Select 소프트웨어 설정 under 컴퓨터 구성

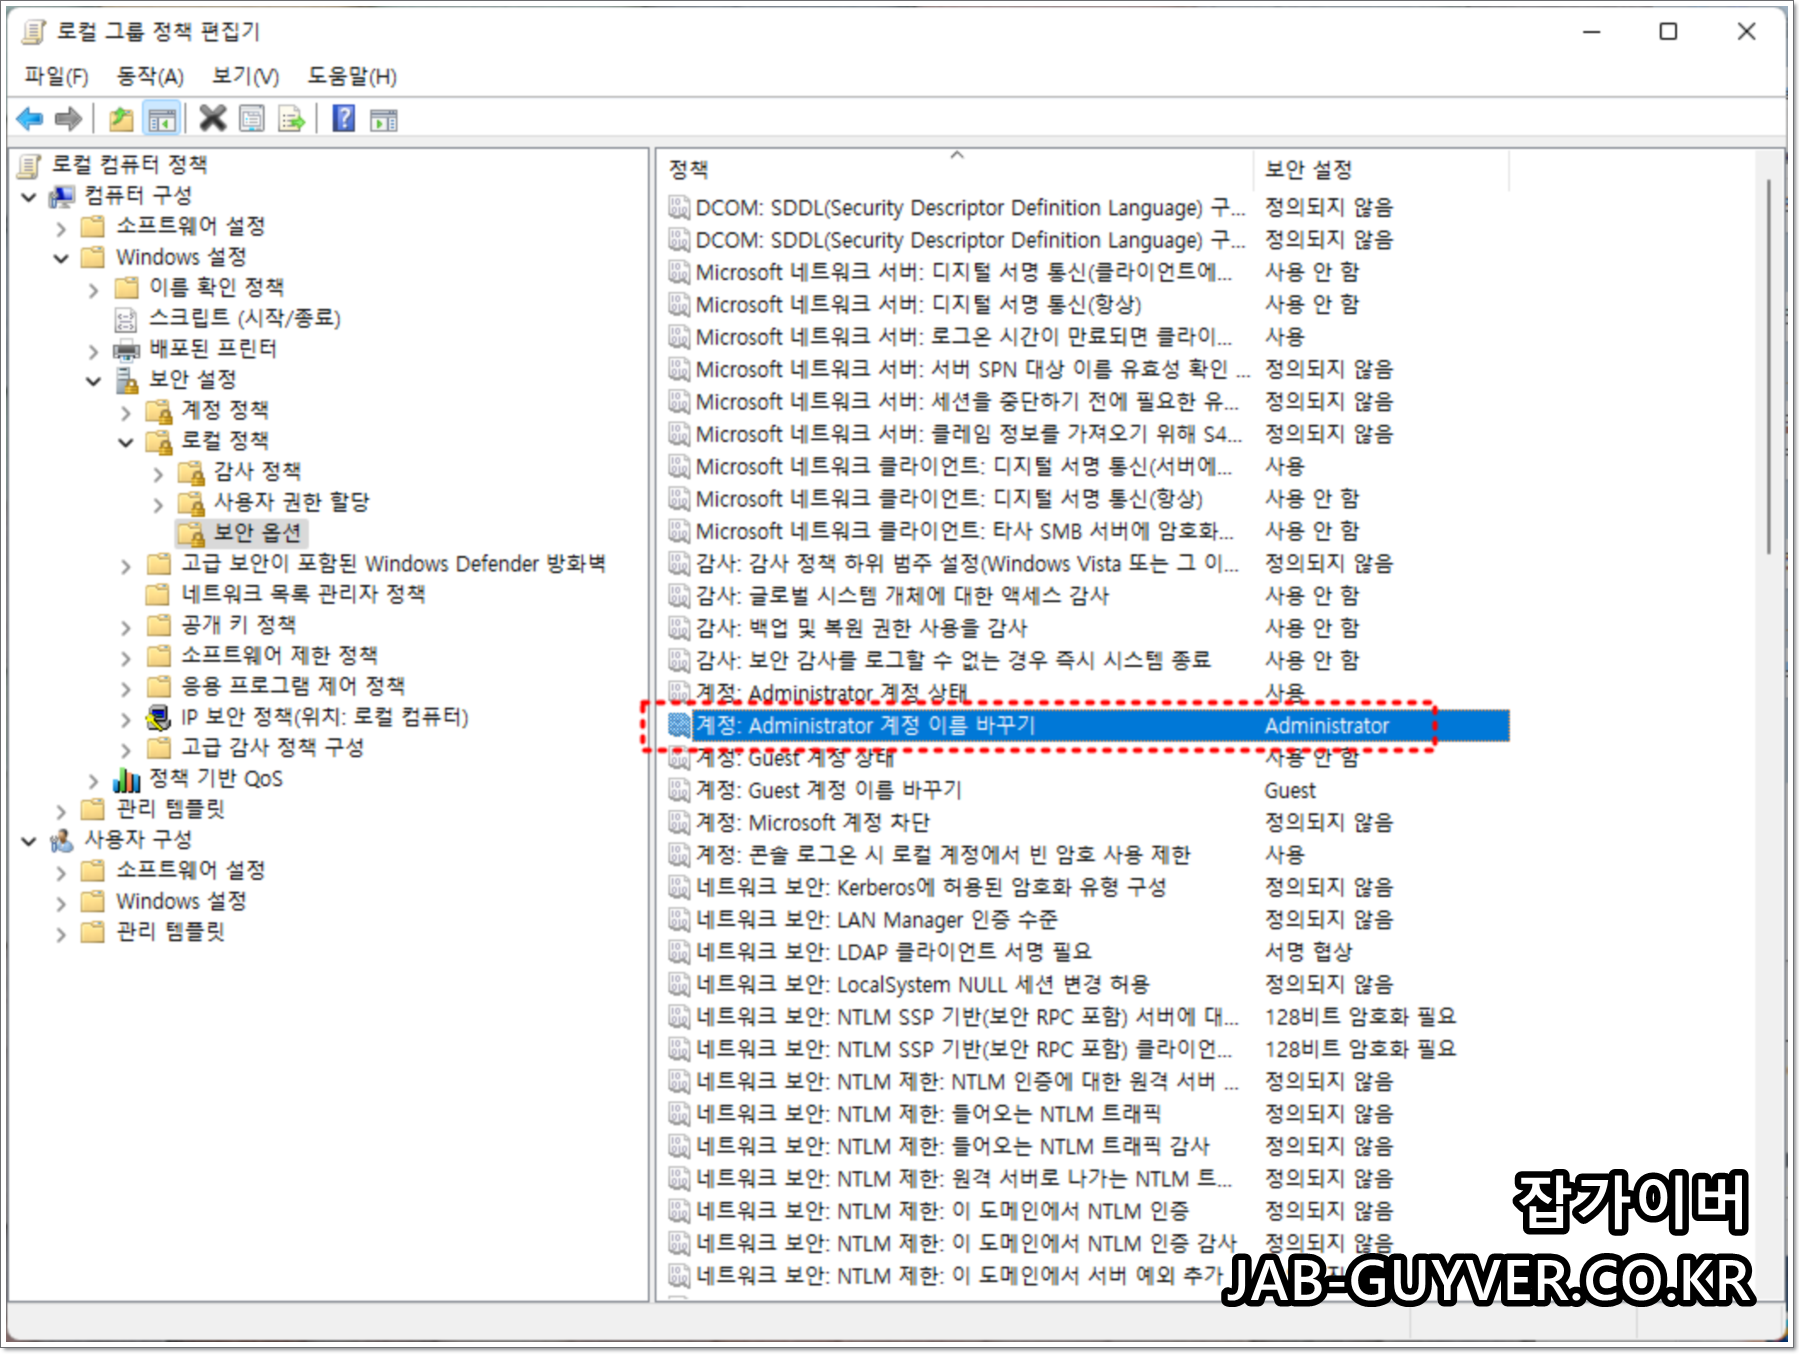191,225
